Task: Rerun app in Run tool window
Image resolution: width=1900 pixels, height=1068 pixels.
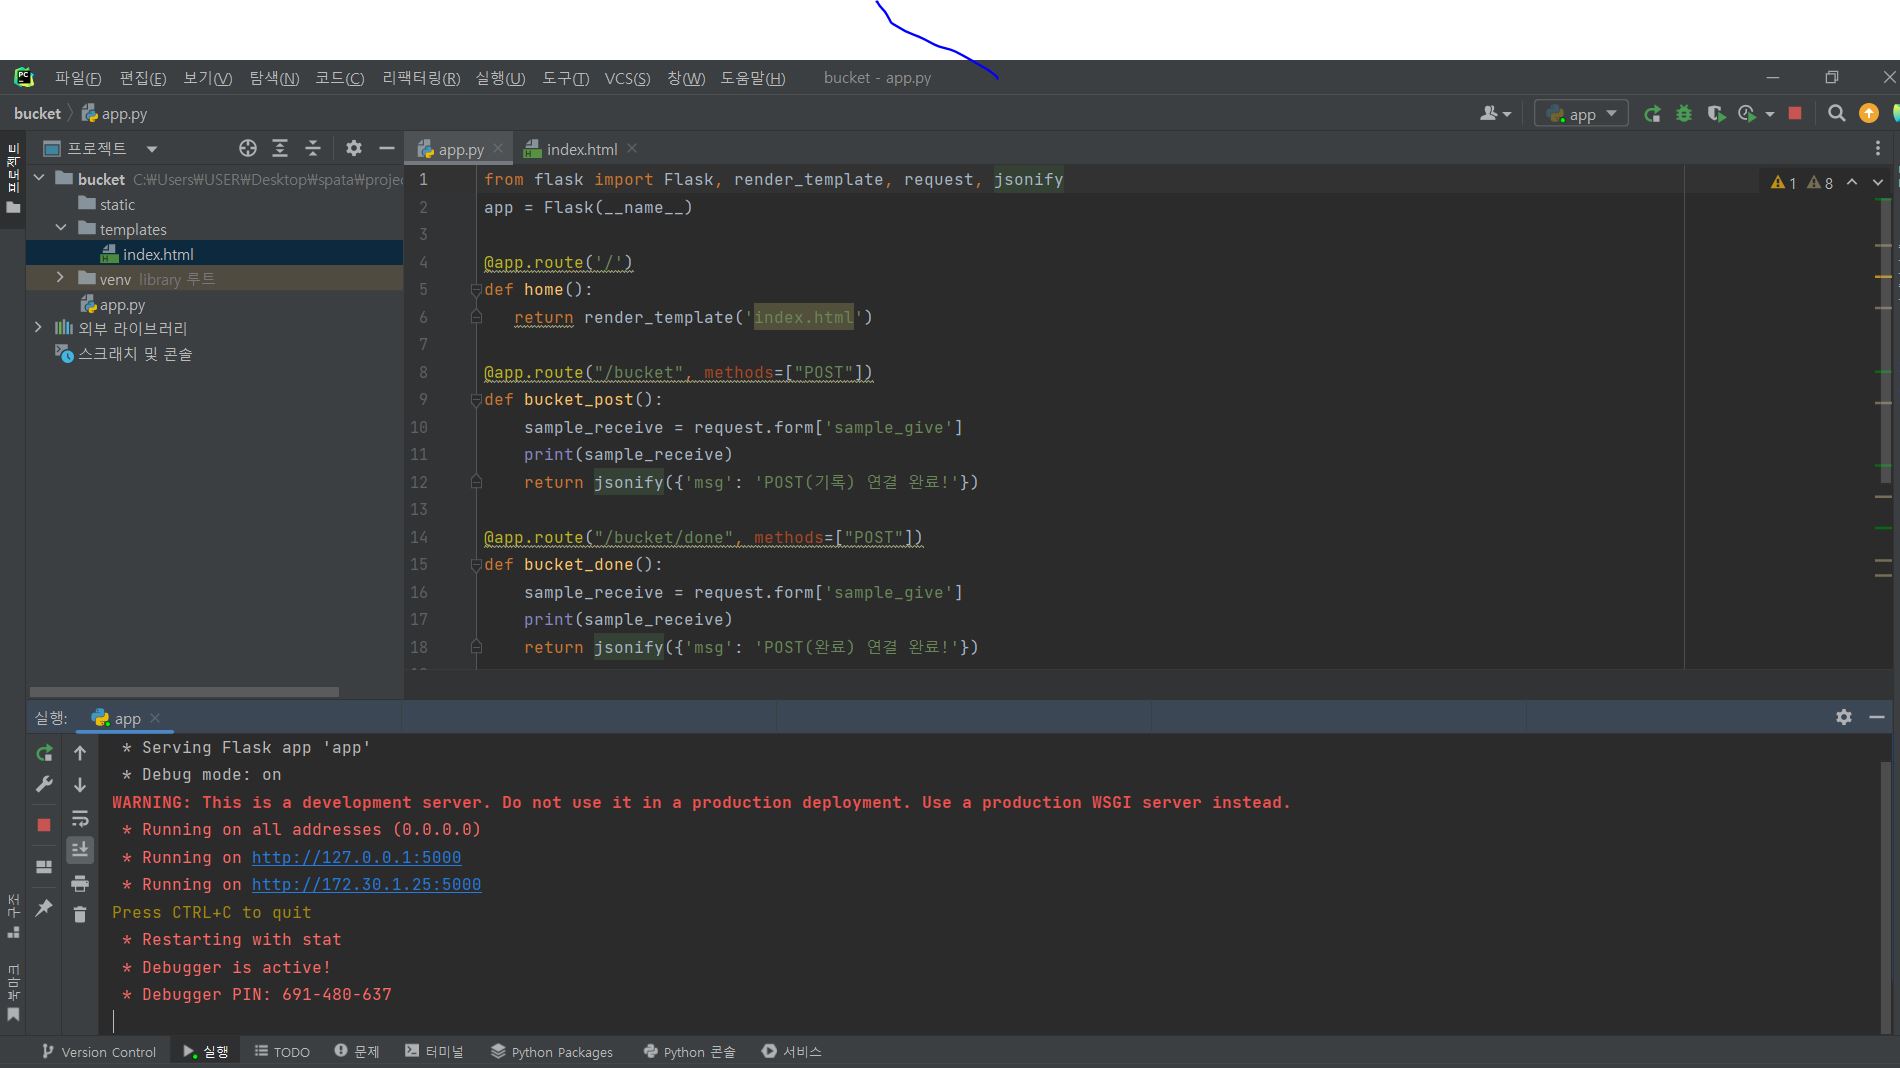Action: coord(44,753)
